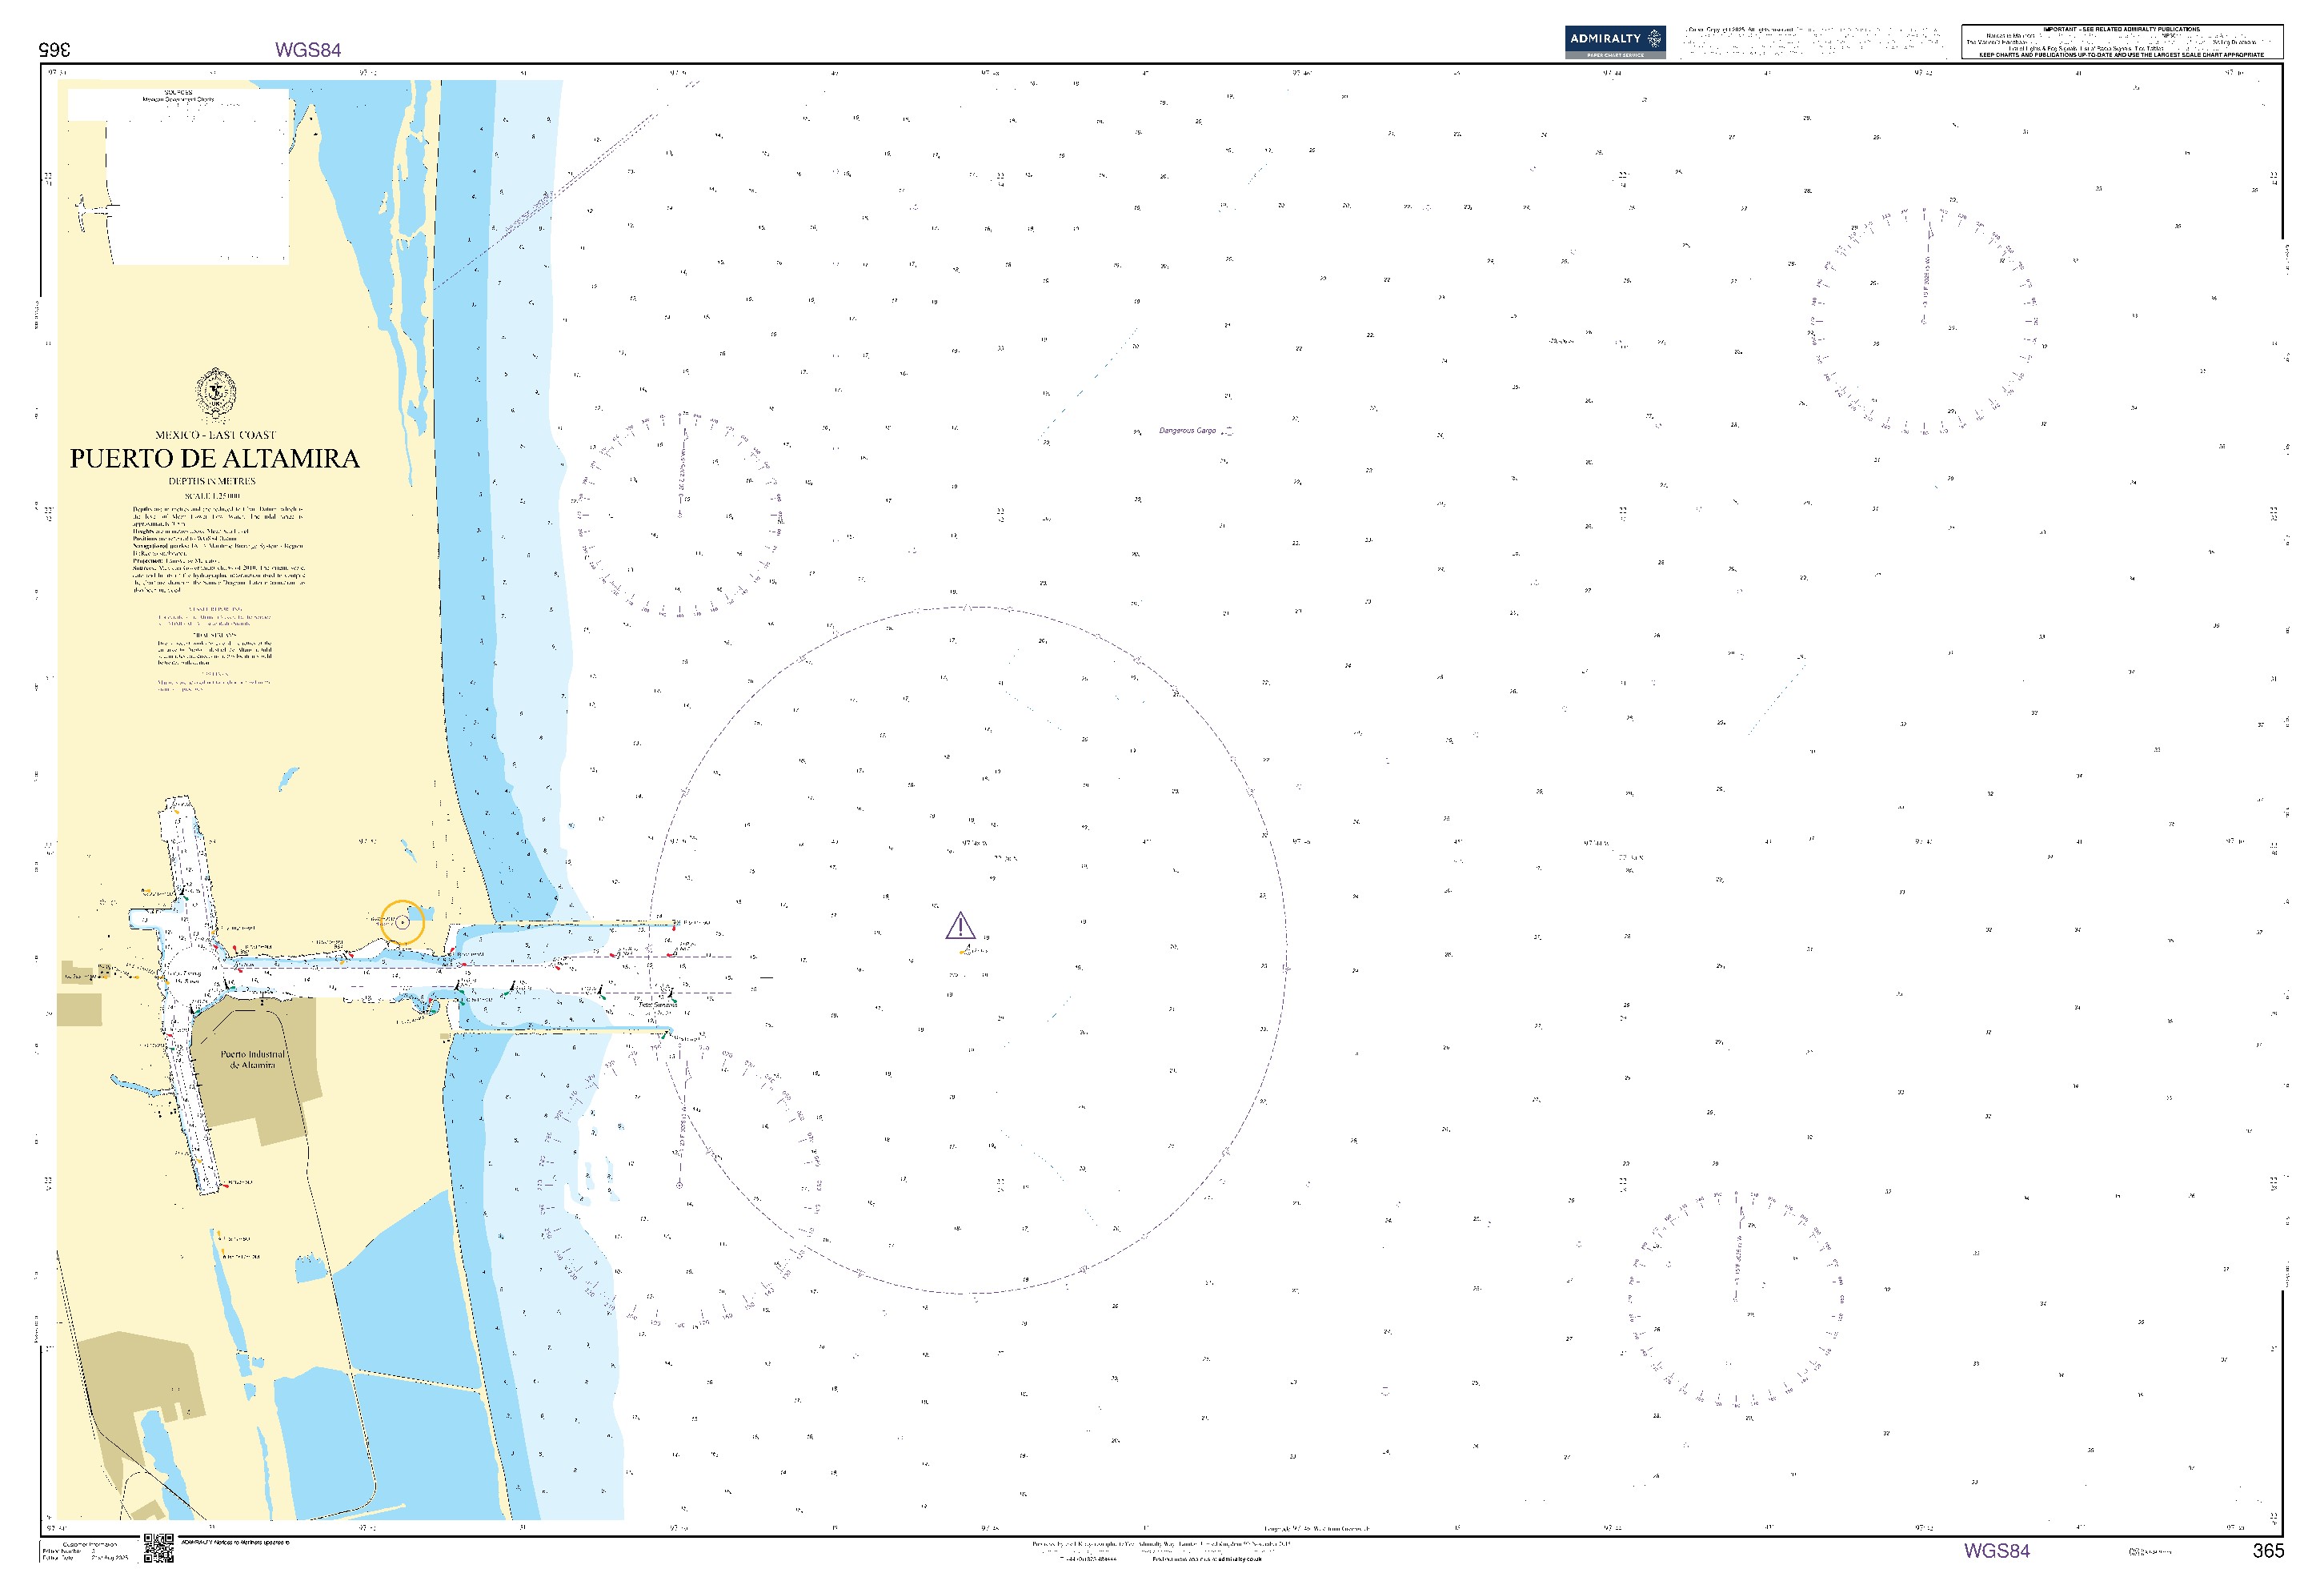This screenshot has height=1577, width=2324.
Task: Click the Puerto Industrial de Altamira label
Action: pos(252,1059)
